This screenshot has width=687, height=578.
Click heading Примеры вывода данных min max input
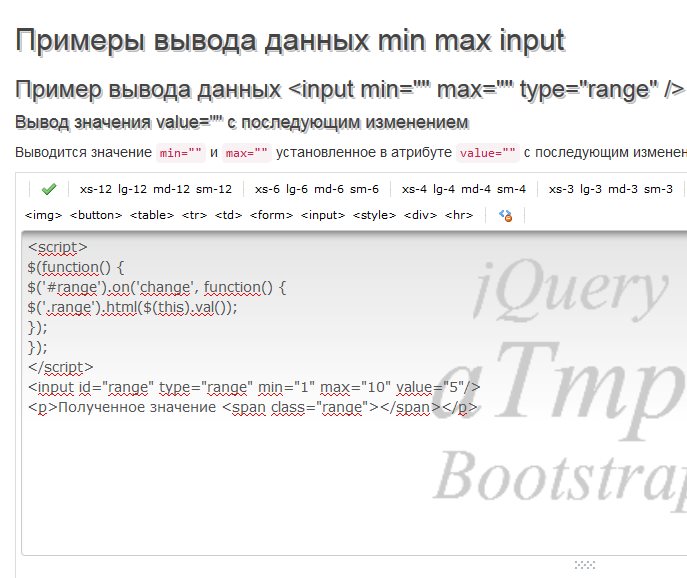(x=290, y=40)
